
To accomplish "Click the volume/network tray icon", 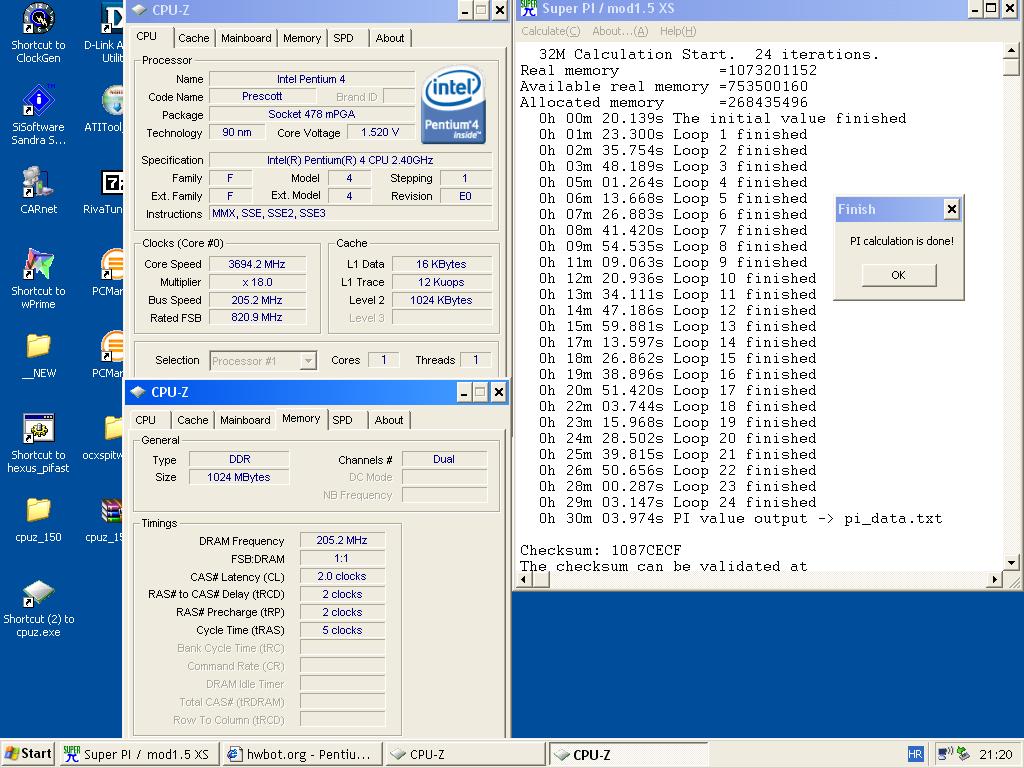I will click(x=945, y=754).
